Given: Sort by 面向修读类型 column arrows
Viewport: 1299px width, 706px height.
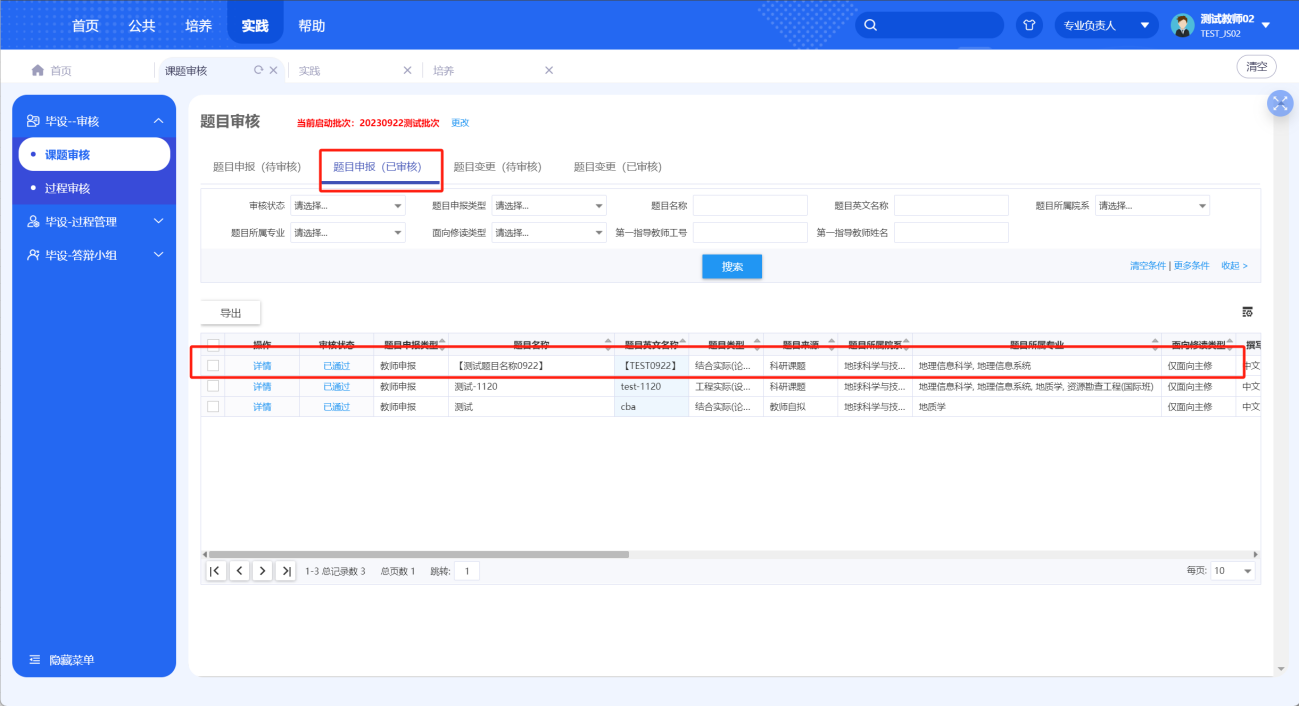Looking at the screenshot, I should (1229, 344).
